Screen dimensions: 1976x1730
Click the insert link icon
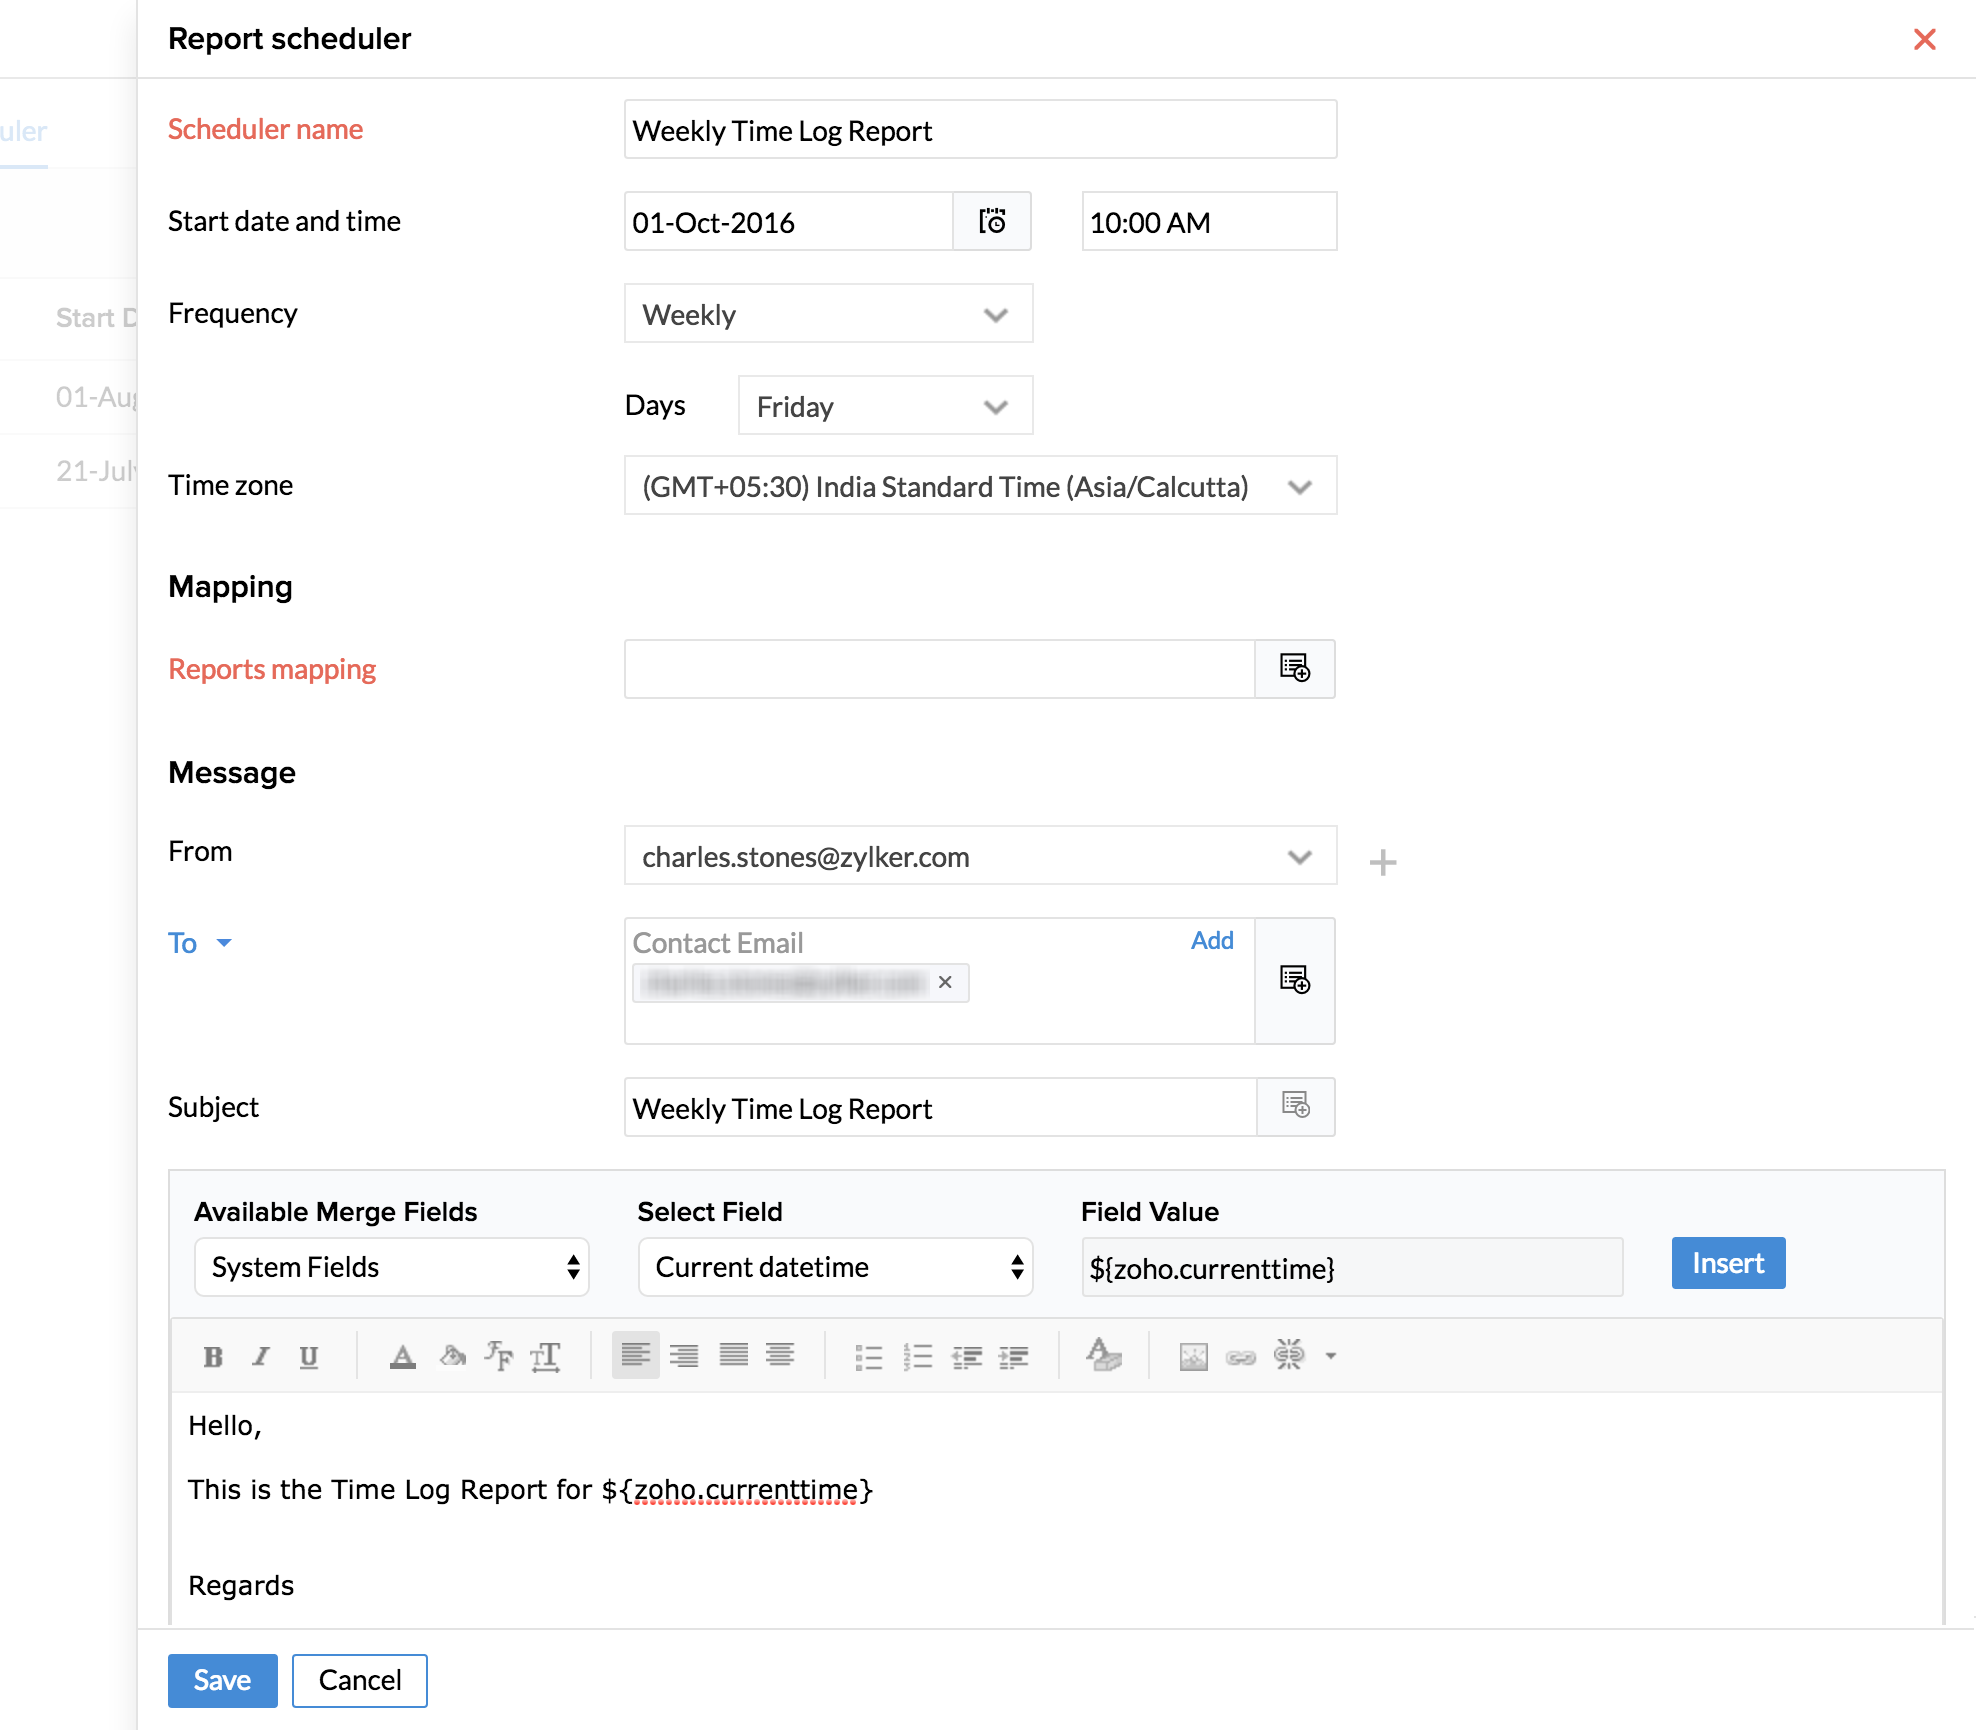click(1241, 1357)
